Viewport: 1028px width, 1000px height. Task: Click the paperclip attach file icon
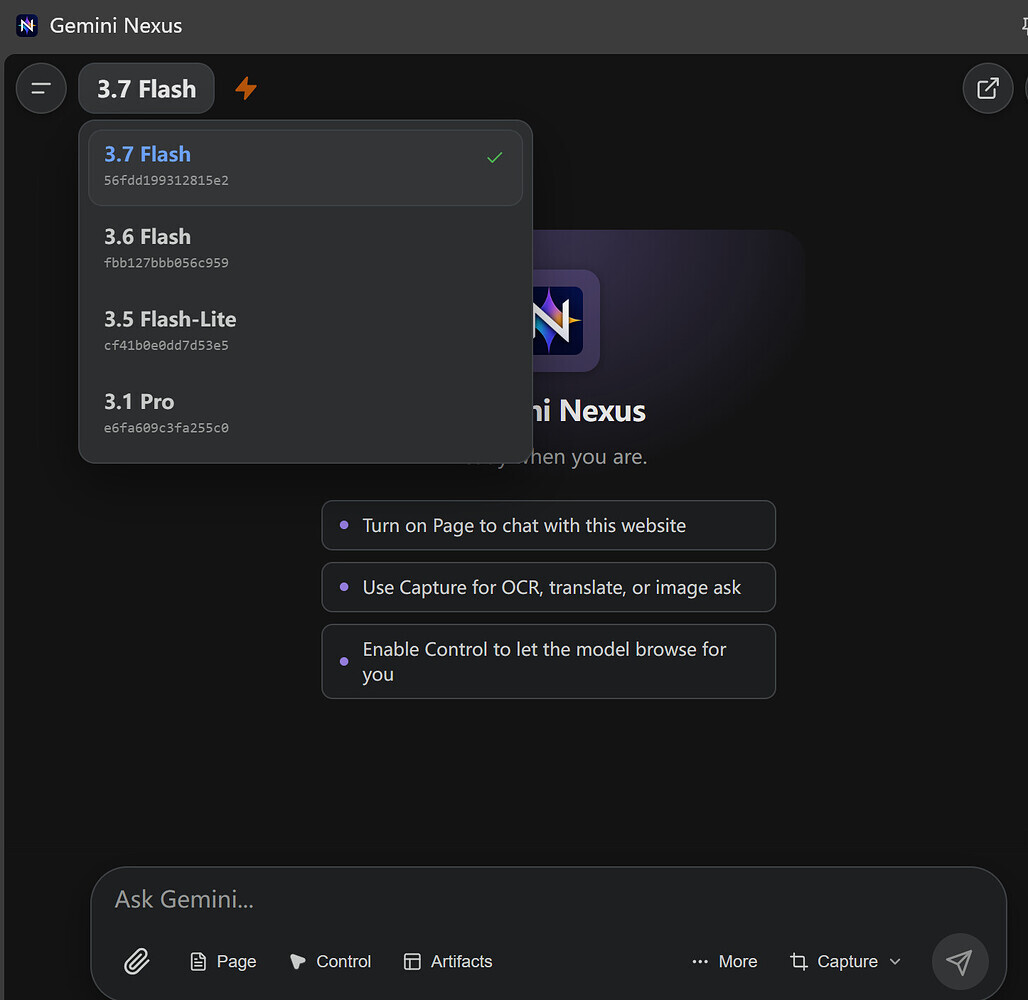pyautogui.click(x=137, y=961)
